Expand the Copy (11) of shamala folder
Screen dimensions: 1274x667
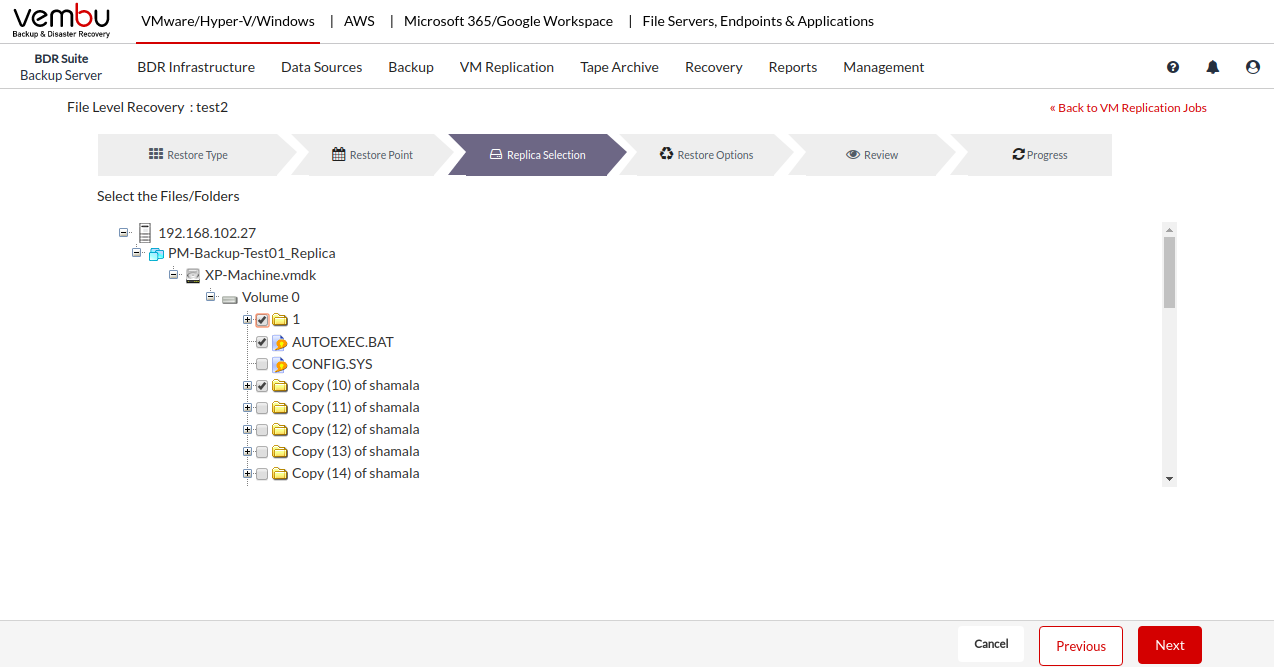247,408
